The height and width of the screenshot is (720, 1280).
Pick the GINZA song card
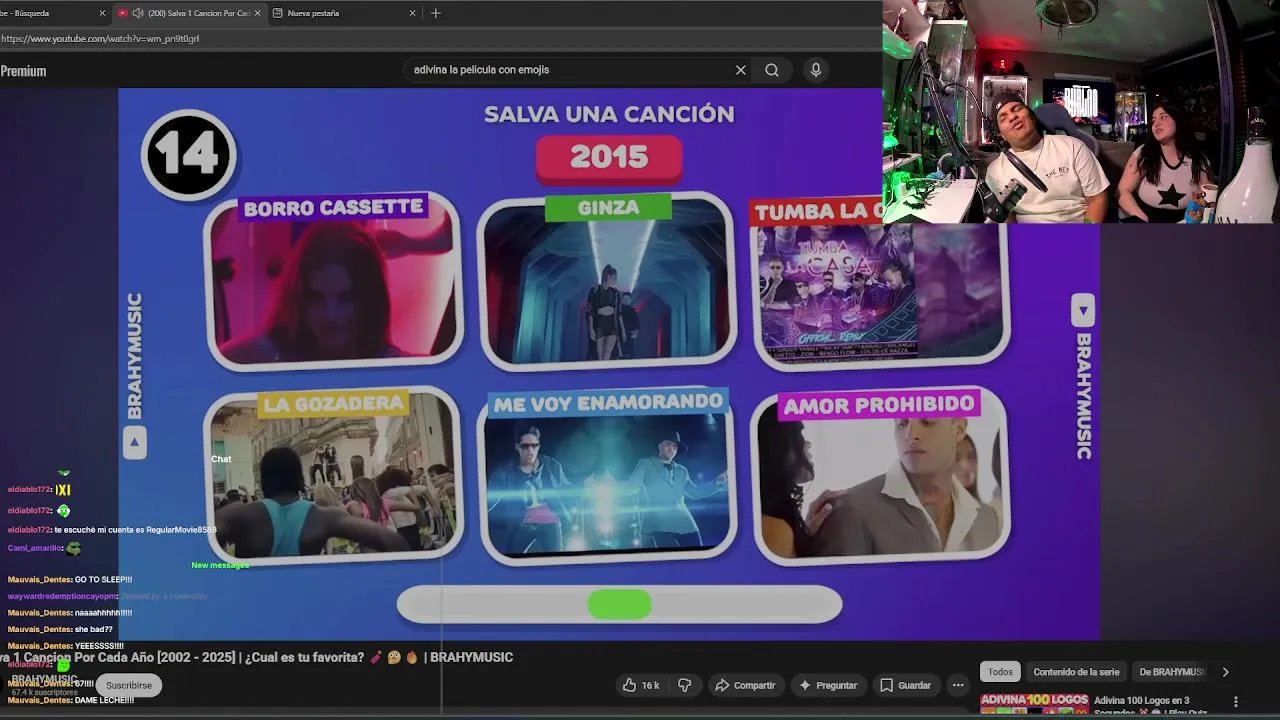pos(608,281)
